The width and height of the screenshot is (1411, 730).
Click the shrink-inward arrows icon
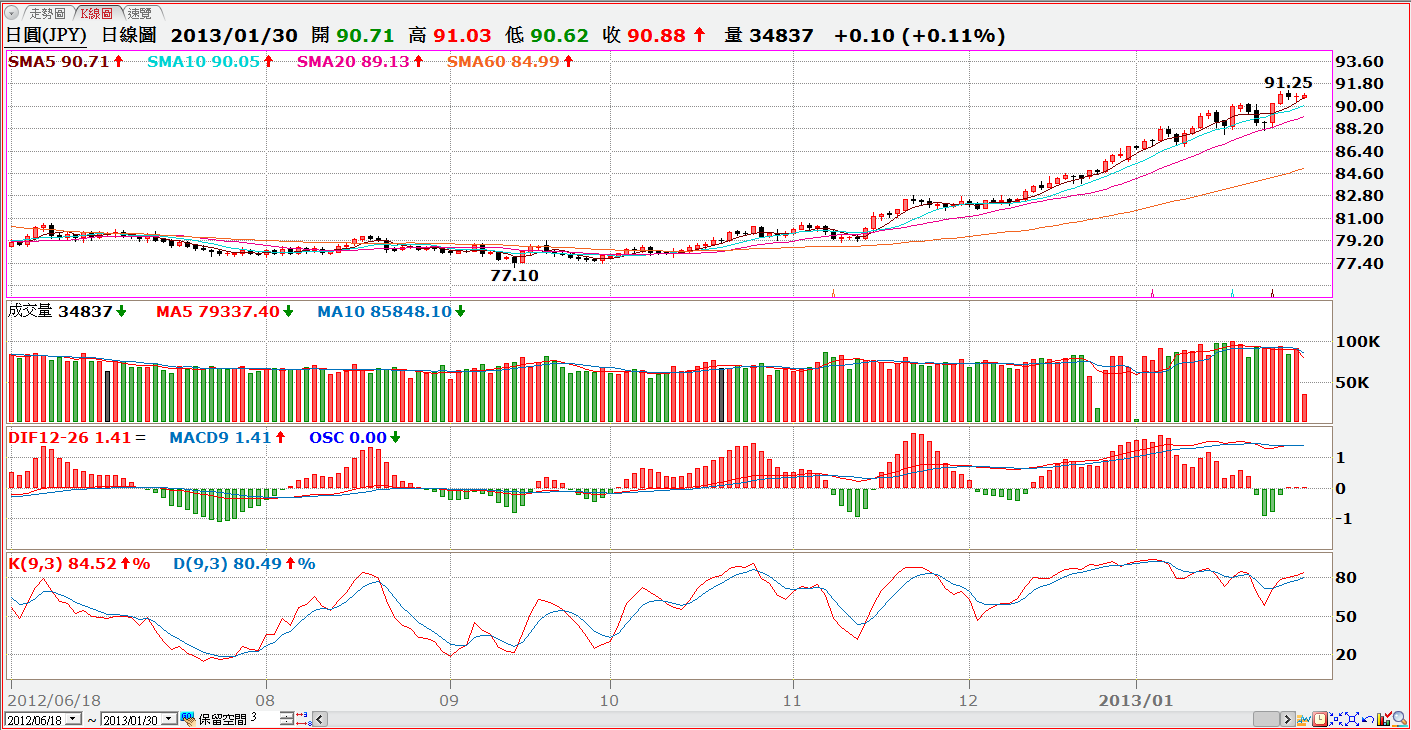pos(1337,719)
